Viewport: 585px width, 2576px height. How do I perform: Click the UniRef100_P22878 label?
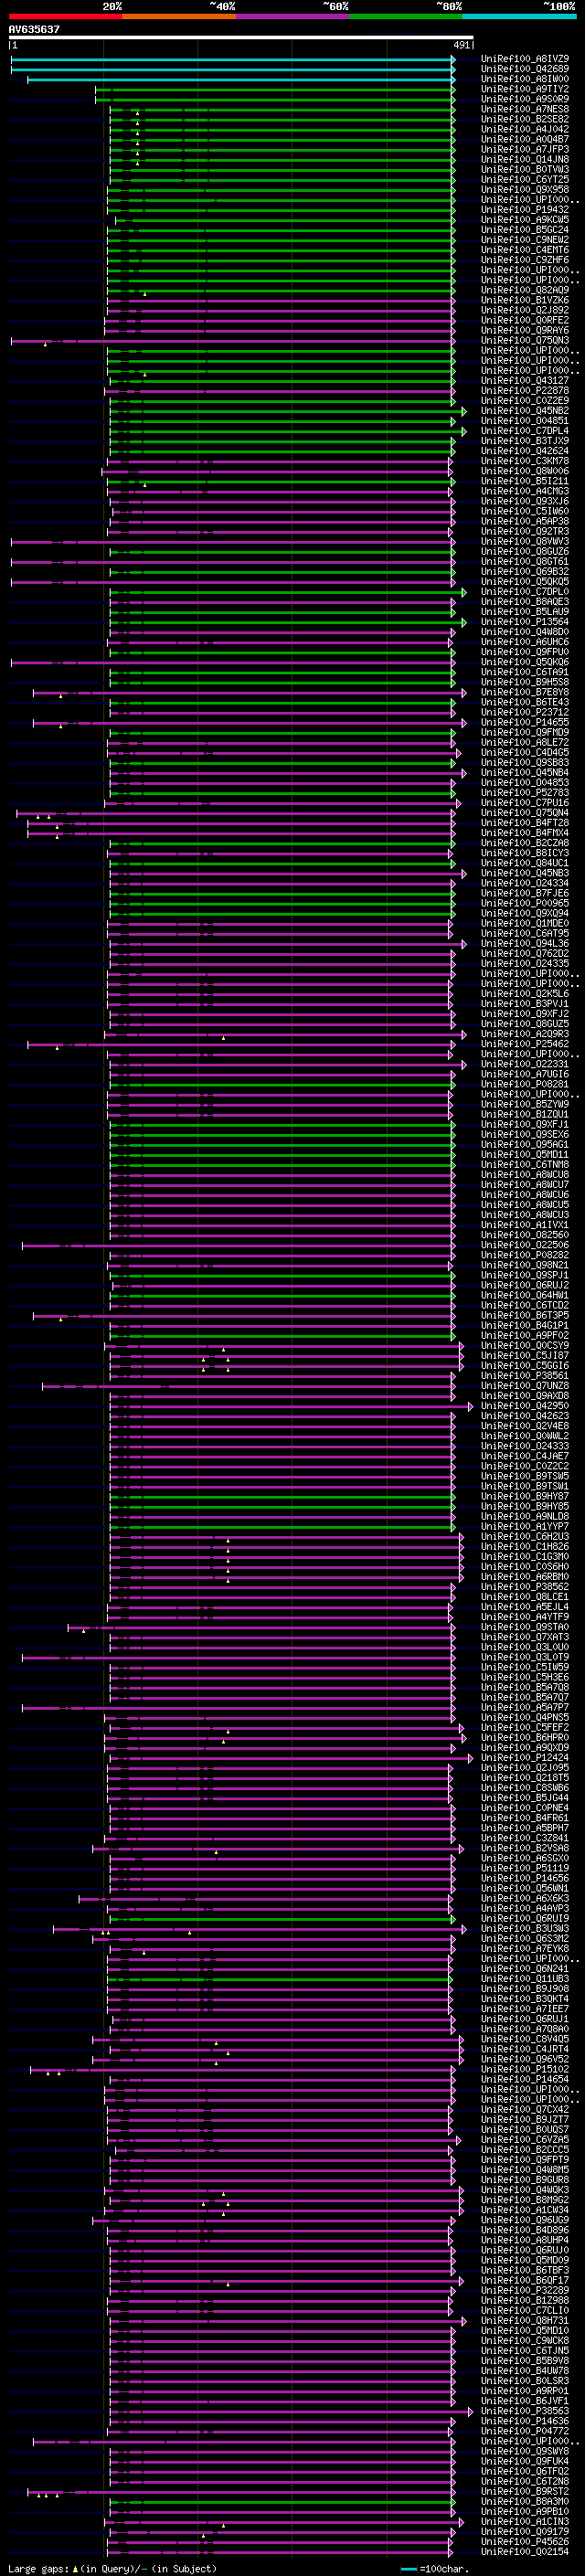click(525, 391)
